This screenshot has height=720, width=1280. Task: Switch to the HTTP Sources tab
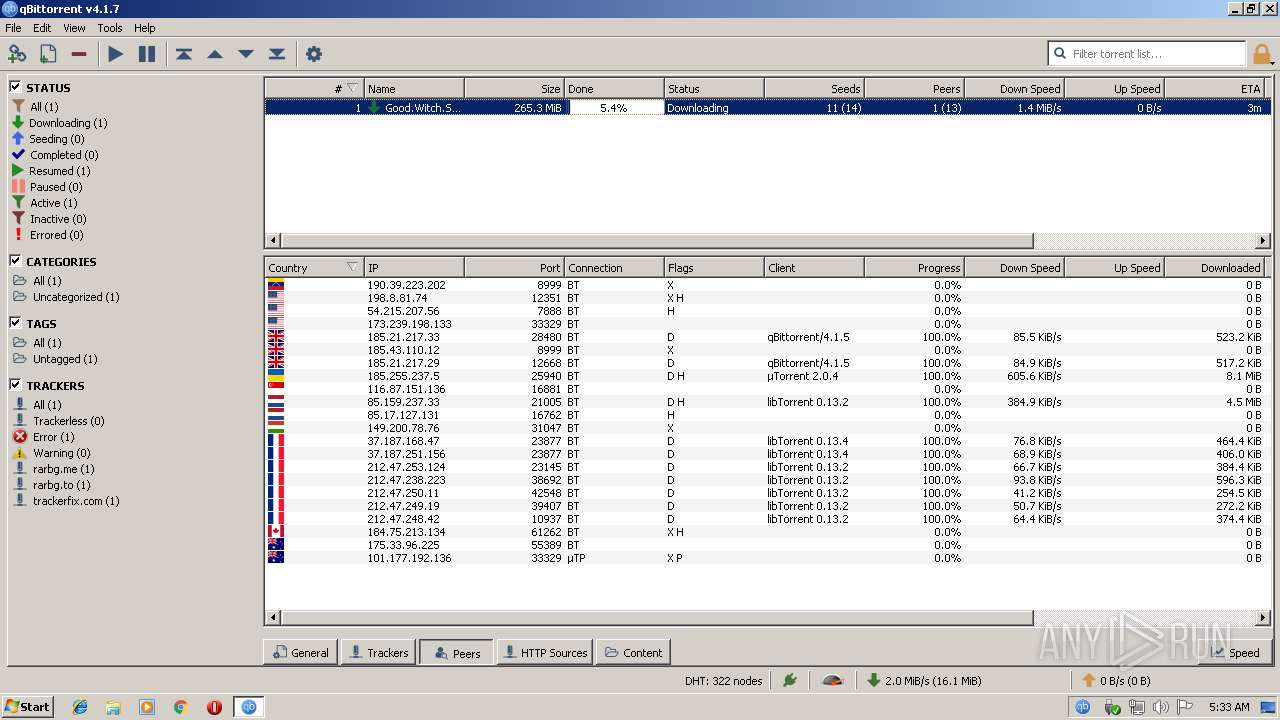pyautogui.click(x=544, y=652)
